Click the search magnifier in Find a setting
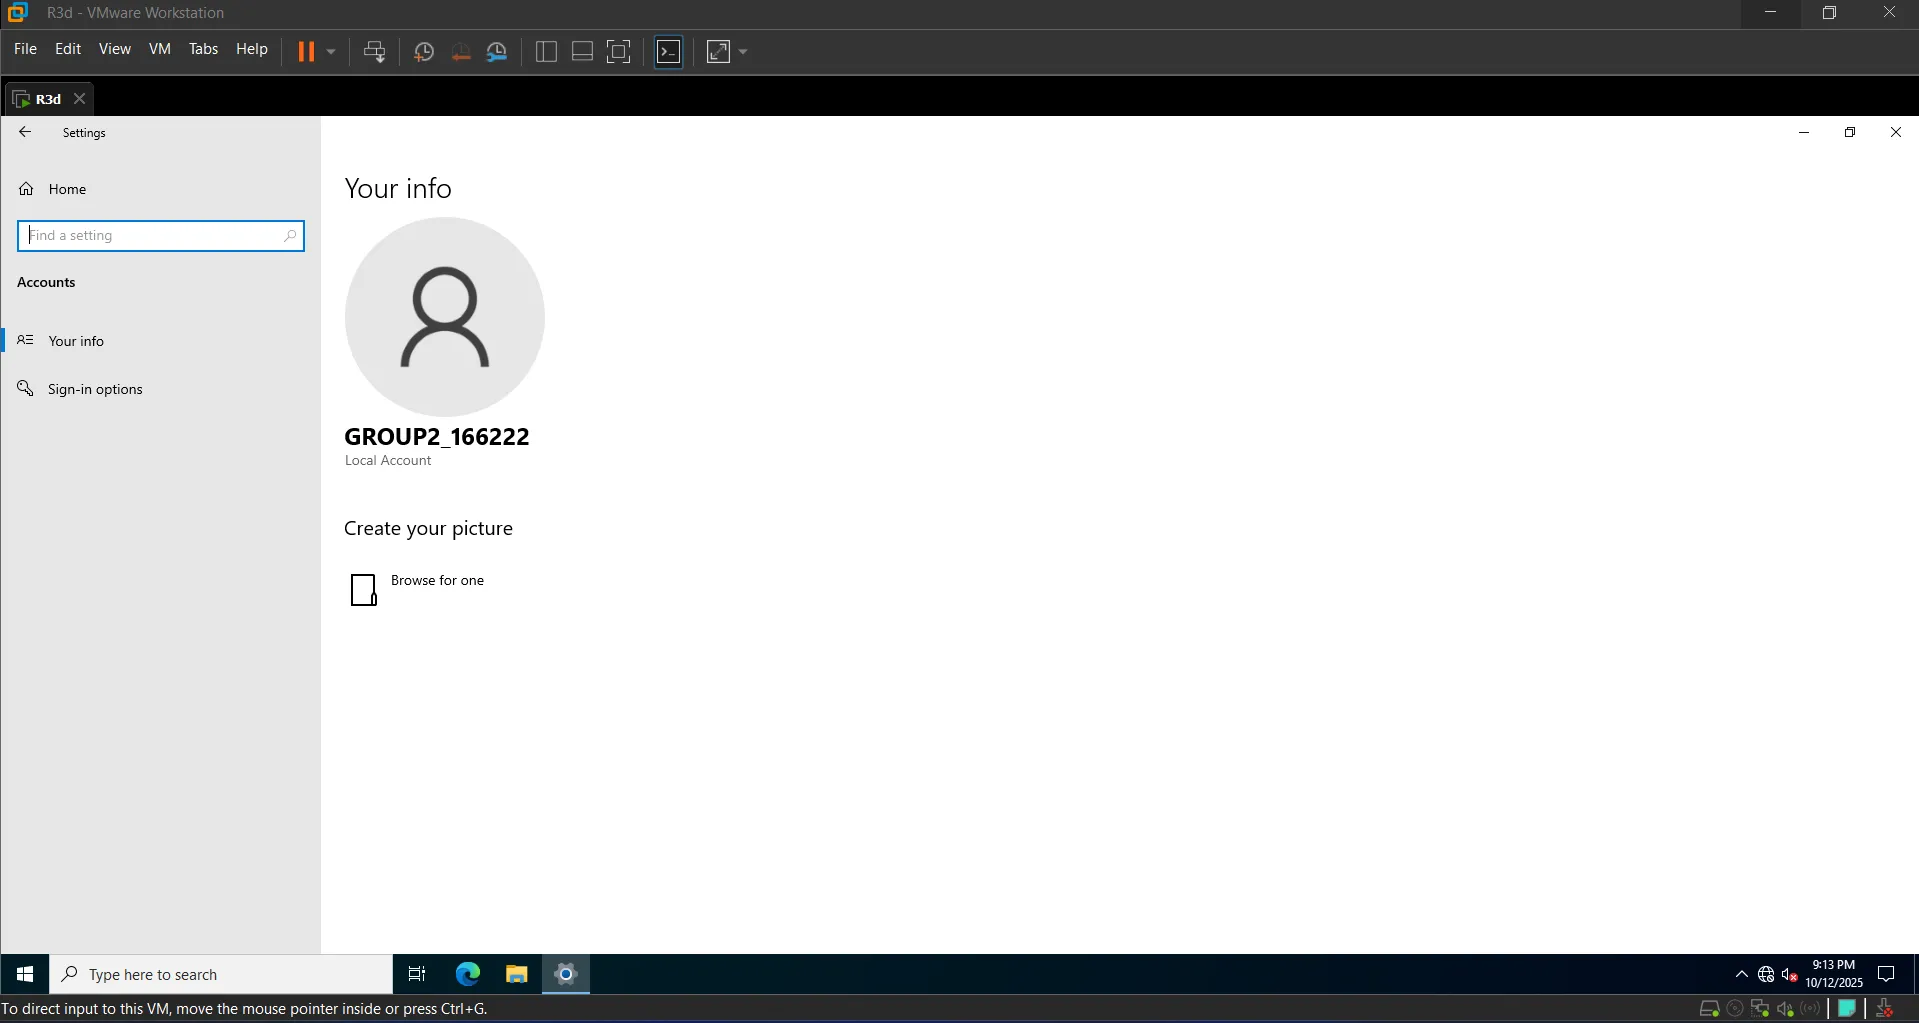This screenshot has width=1919, height=1023. 290,236
